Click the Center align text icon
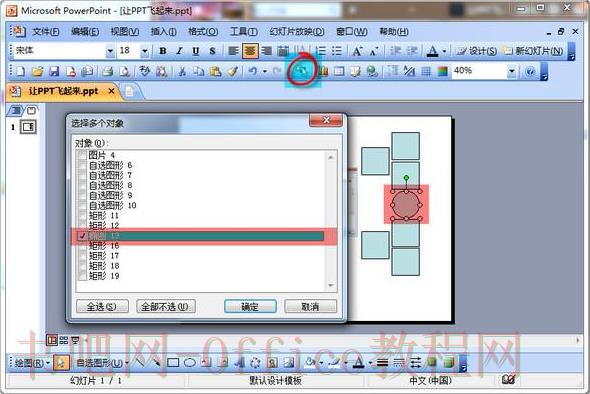 pyautogui.click(x=250, y=51)
